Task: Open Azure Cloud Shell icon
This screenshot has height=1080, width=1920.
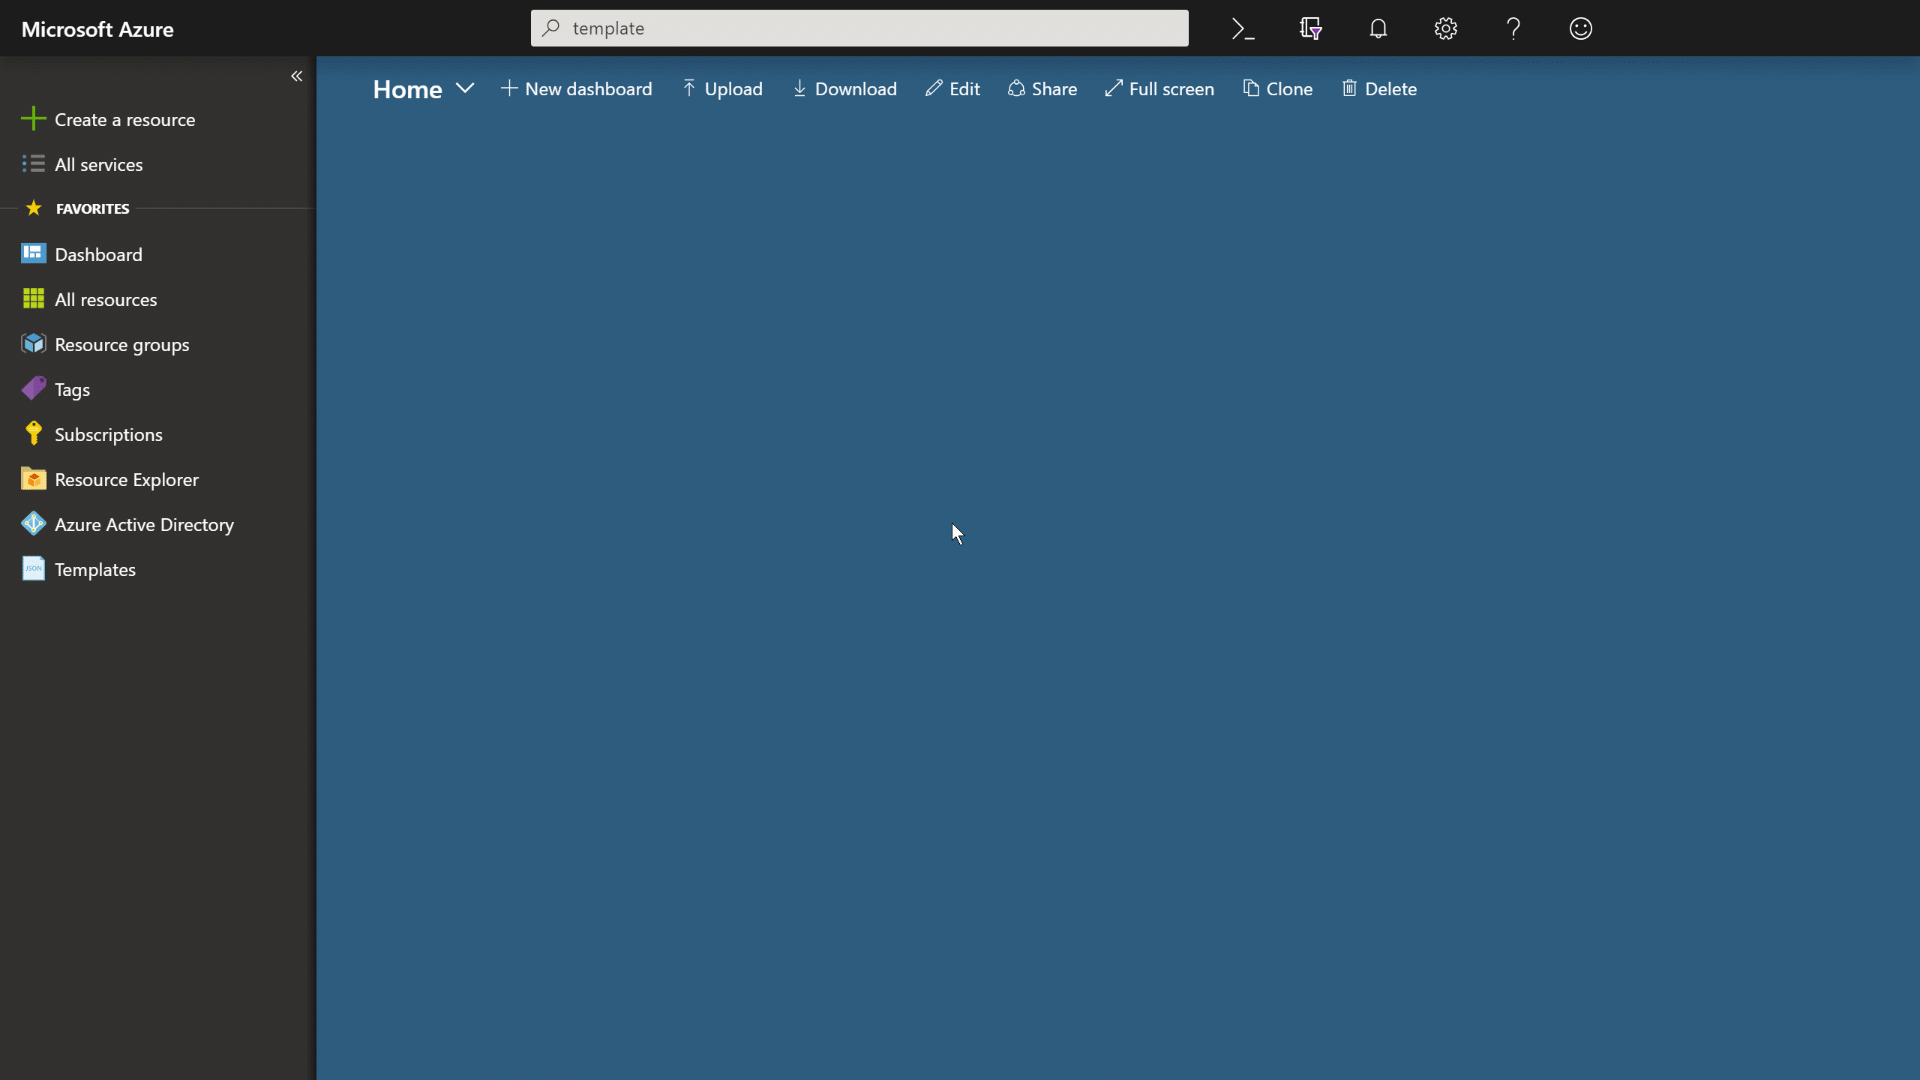Action: point(1243,29)
